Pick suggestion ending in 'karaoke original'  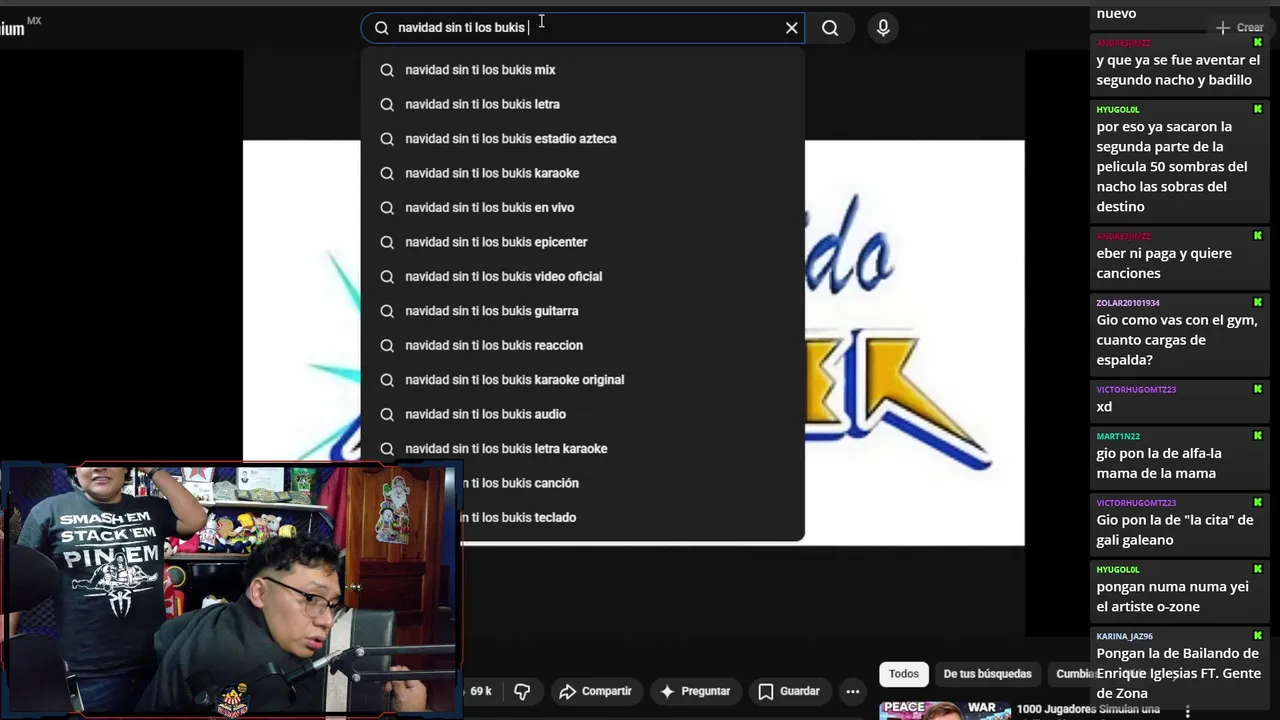coord(583,380)
